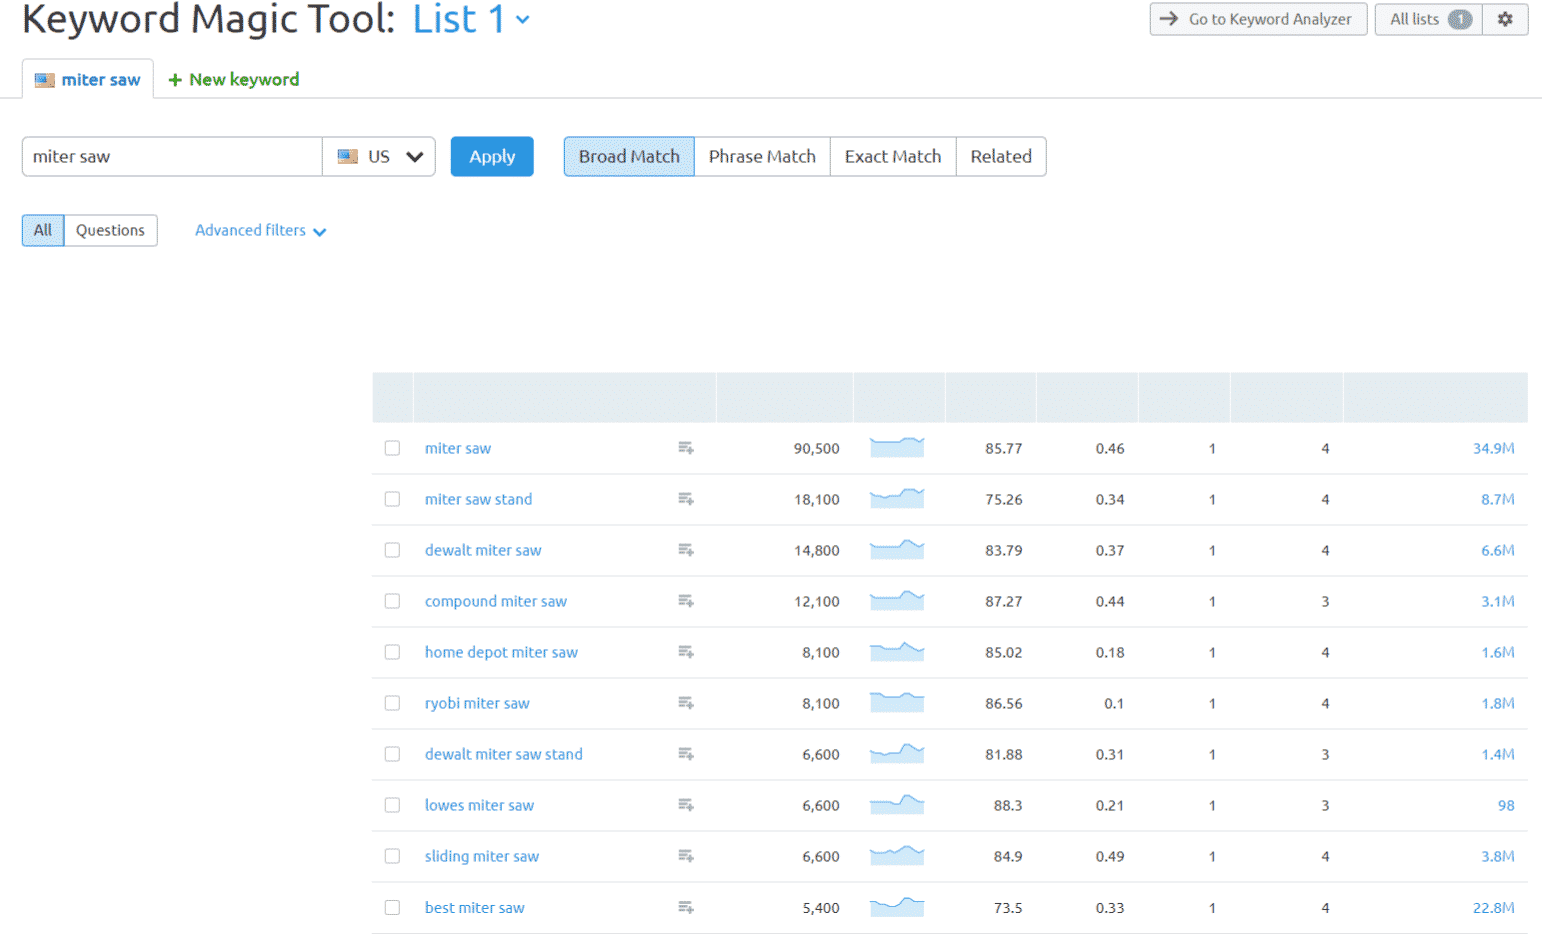
Task: Open the List 1 dropdown chevron
Action: (522, 20)
